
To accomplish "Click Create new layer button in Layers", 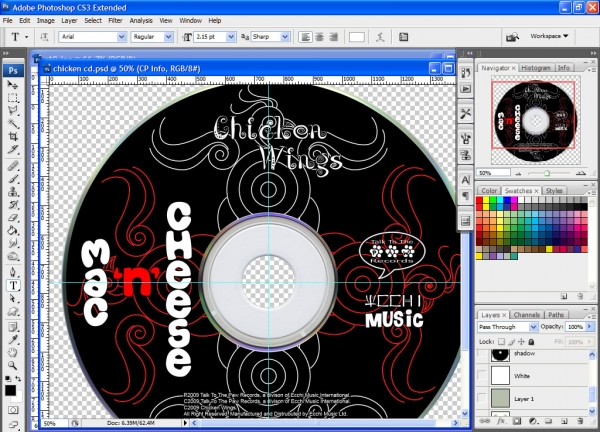I will click(564, 421).
